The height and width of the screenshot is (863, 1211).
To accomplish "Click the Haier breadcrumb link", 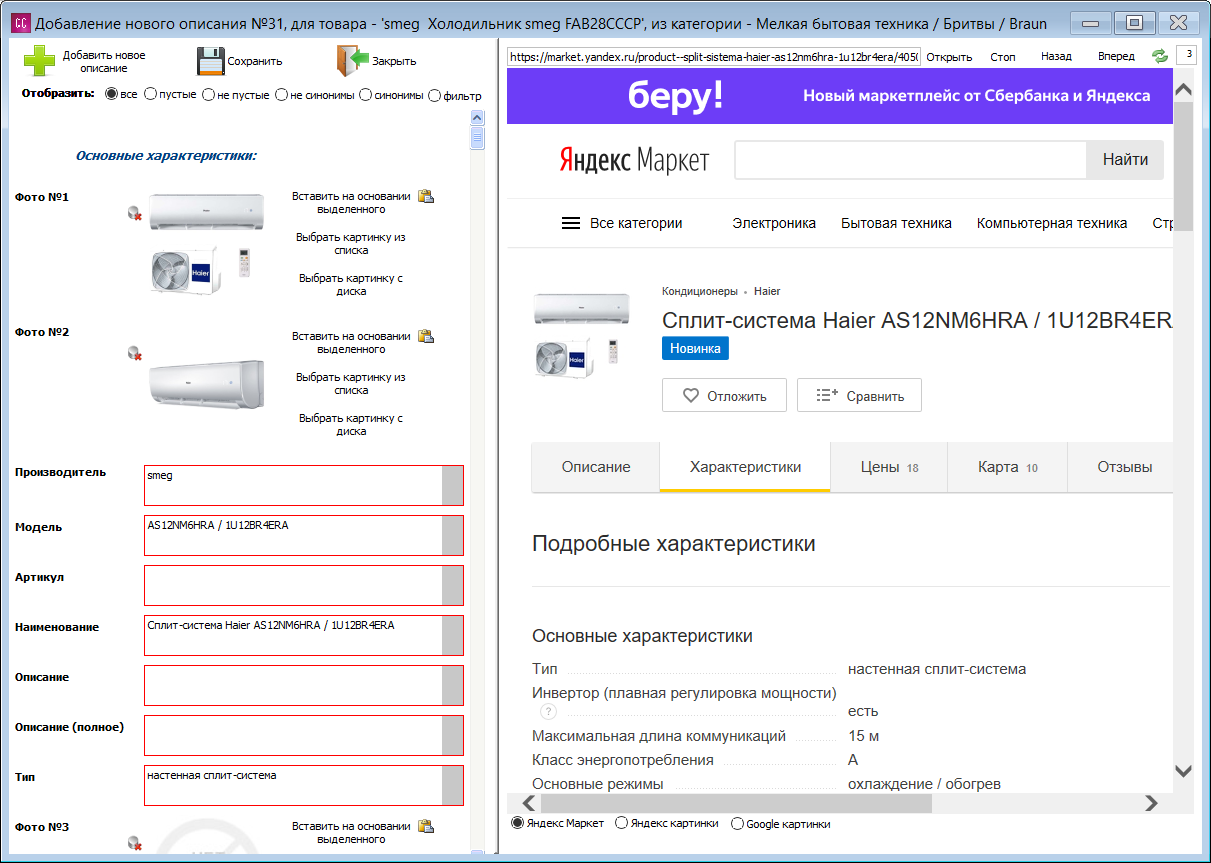I will point(767,291).
